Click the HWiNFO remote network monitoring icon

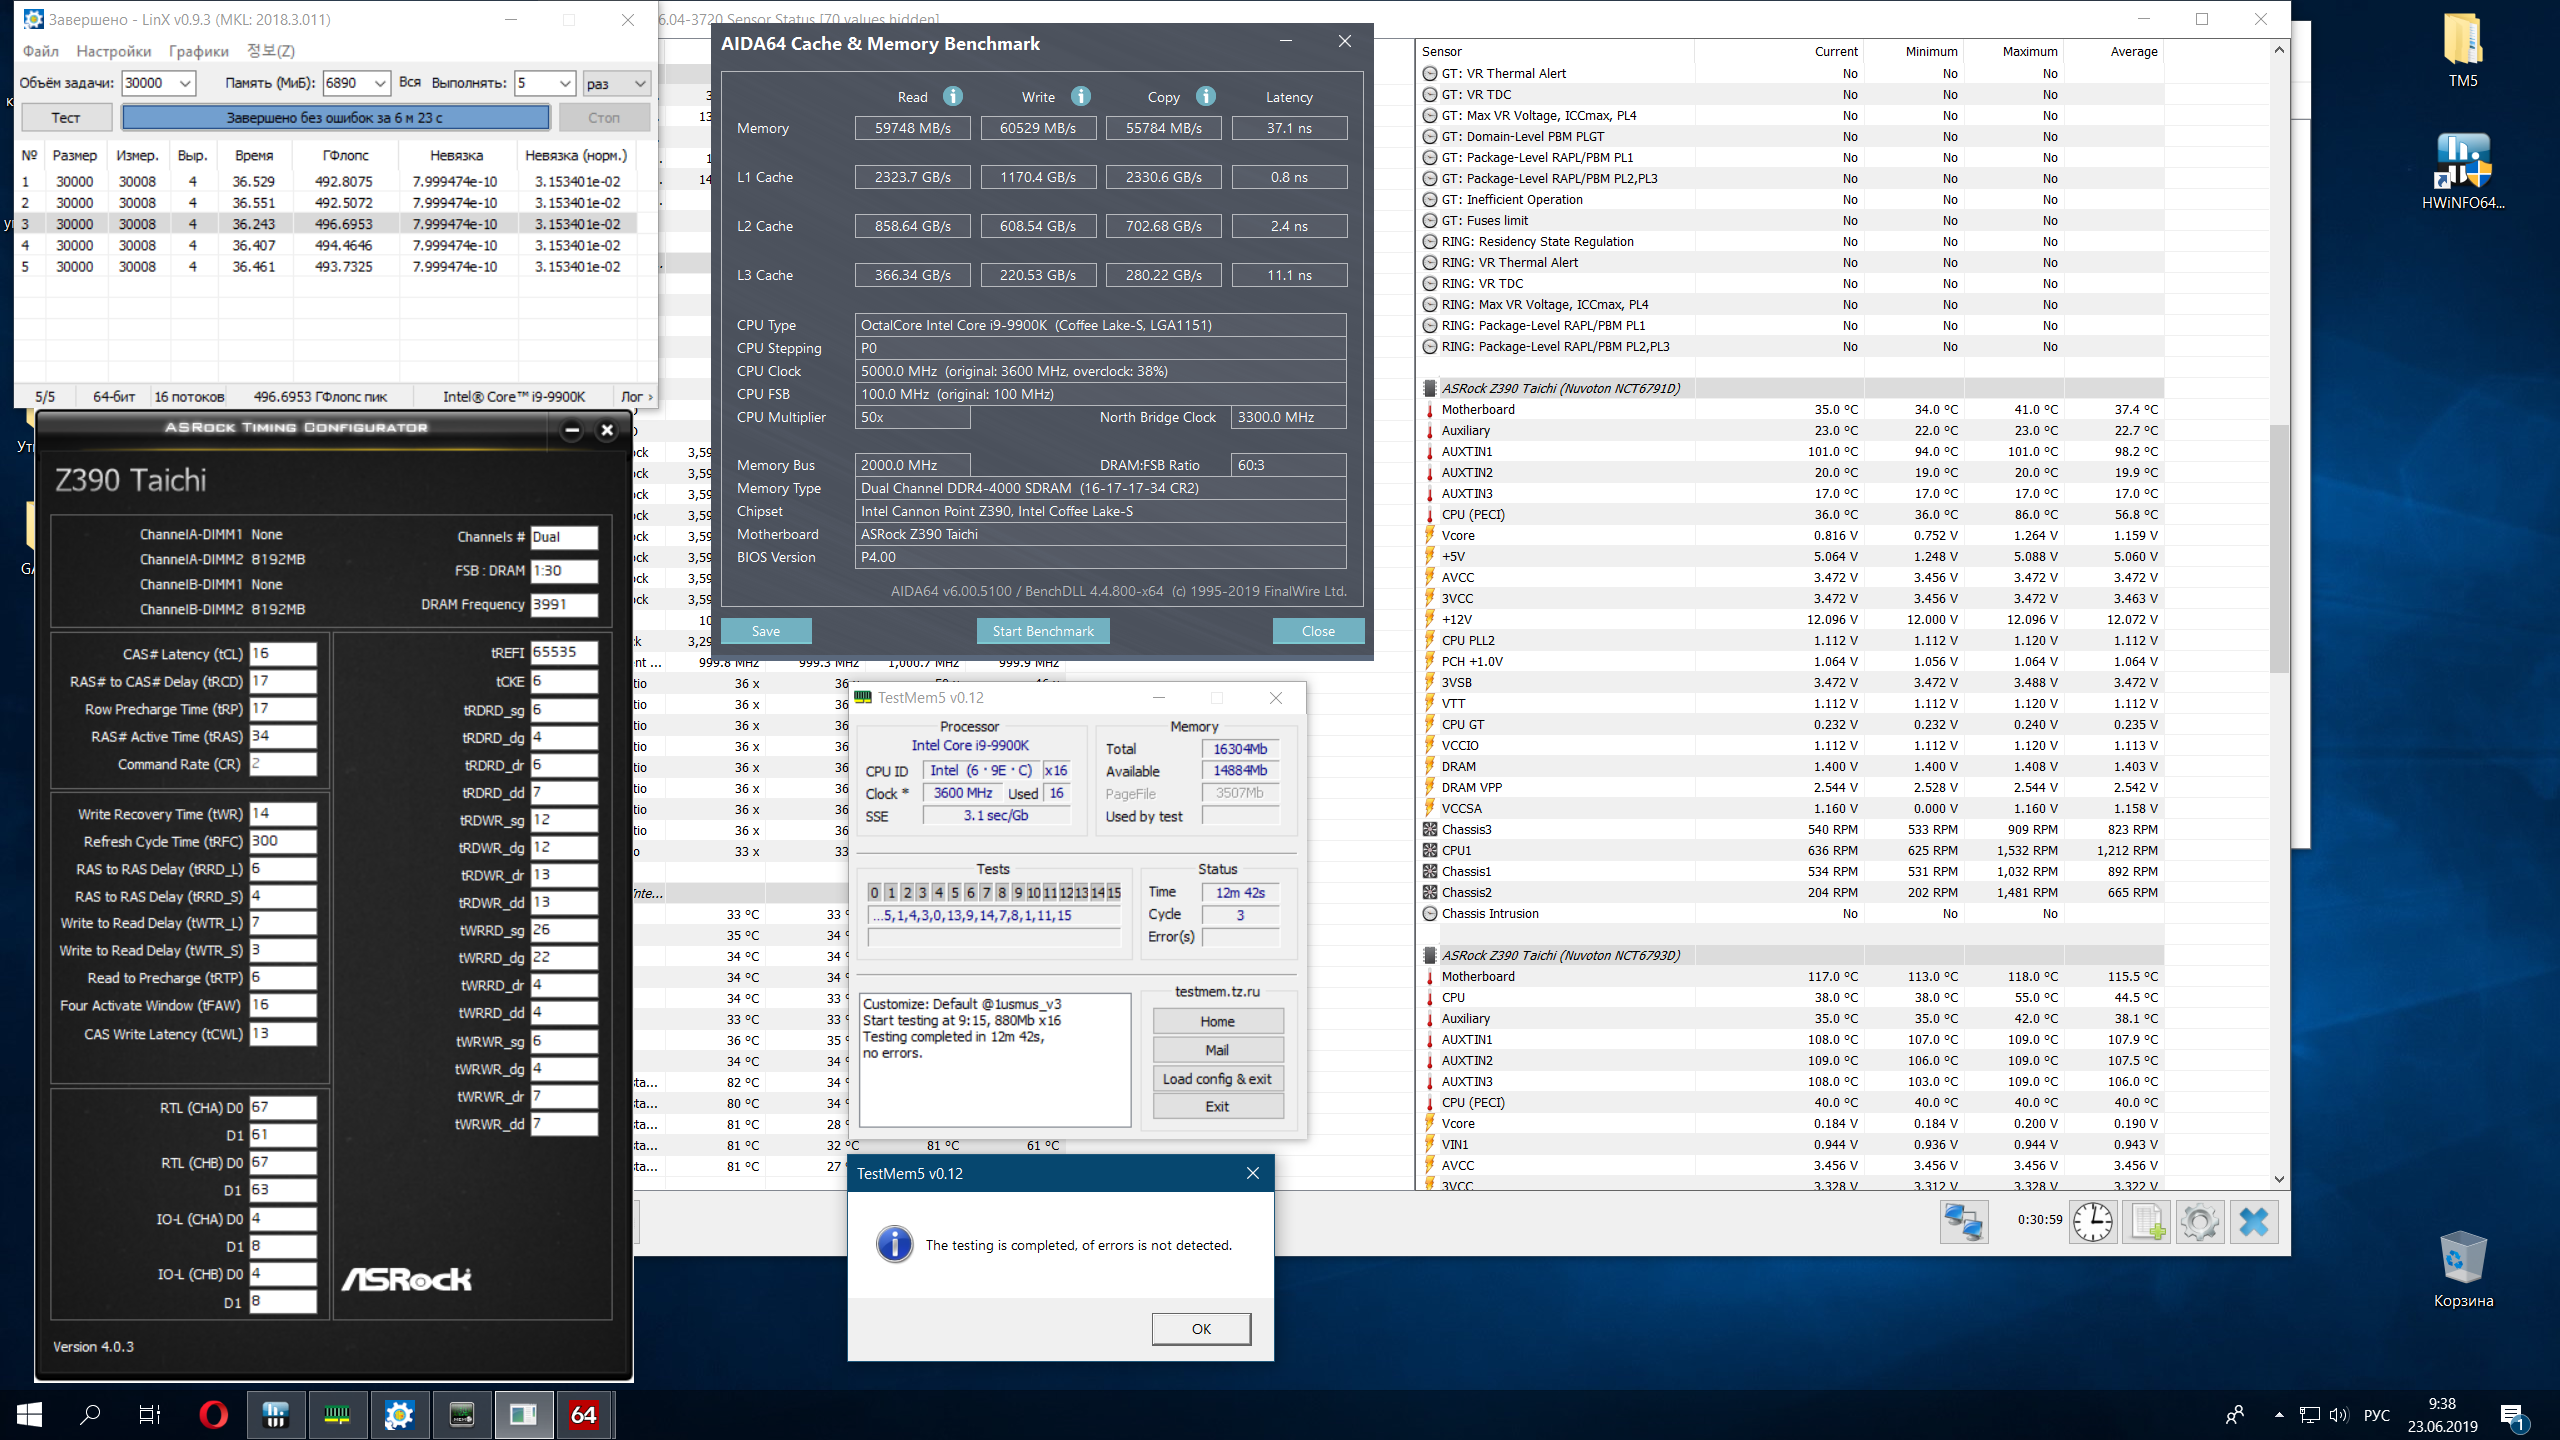click(1964, 1222)
